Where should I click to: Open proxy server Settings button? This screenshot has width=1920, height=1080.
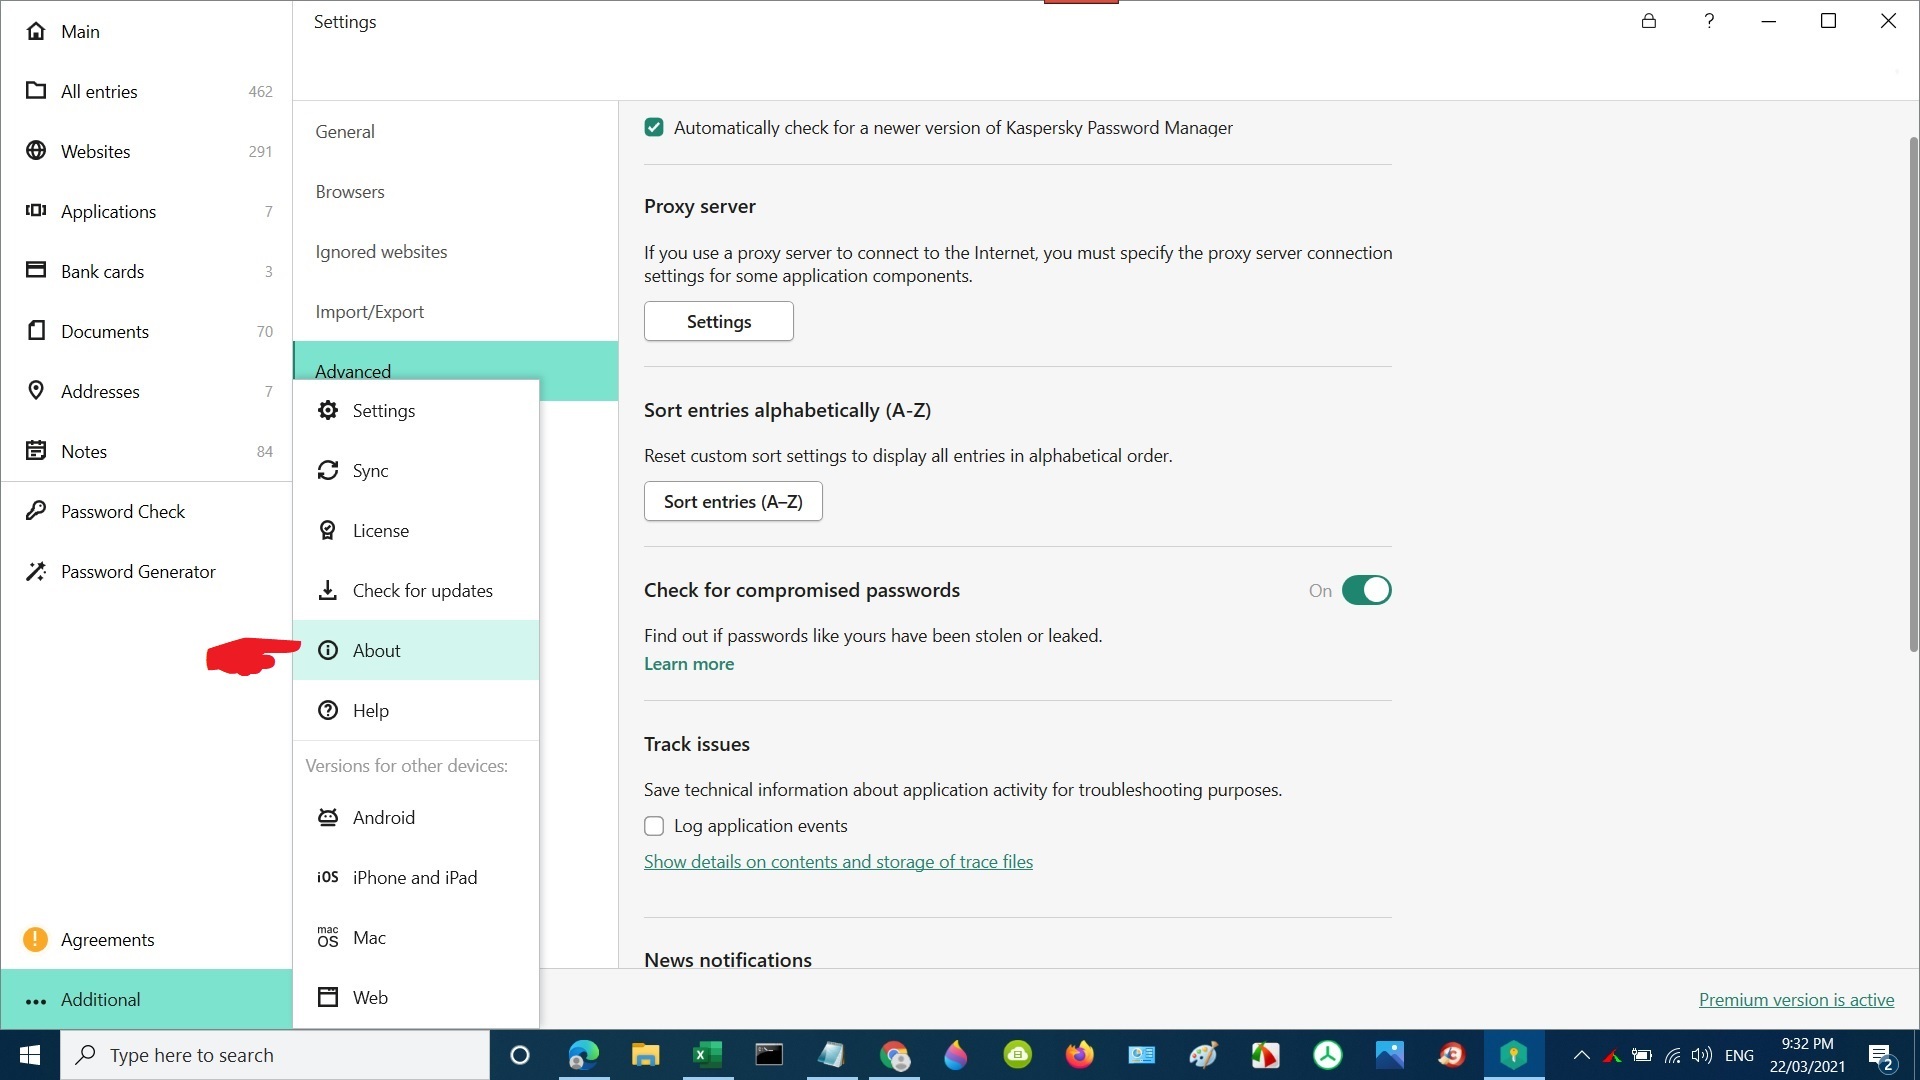(x=719, y=321)
